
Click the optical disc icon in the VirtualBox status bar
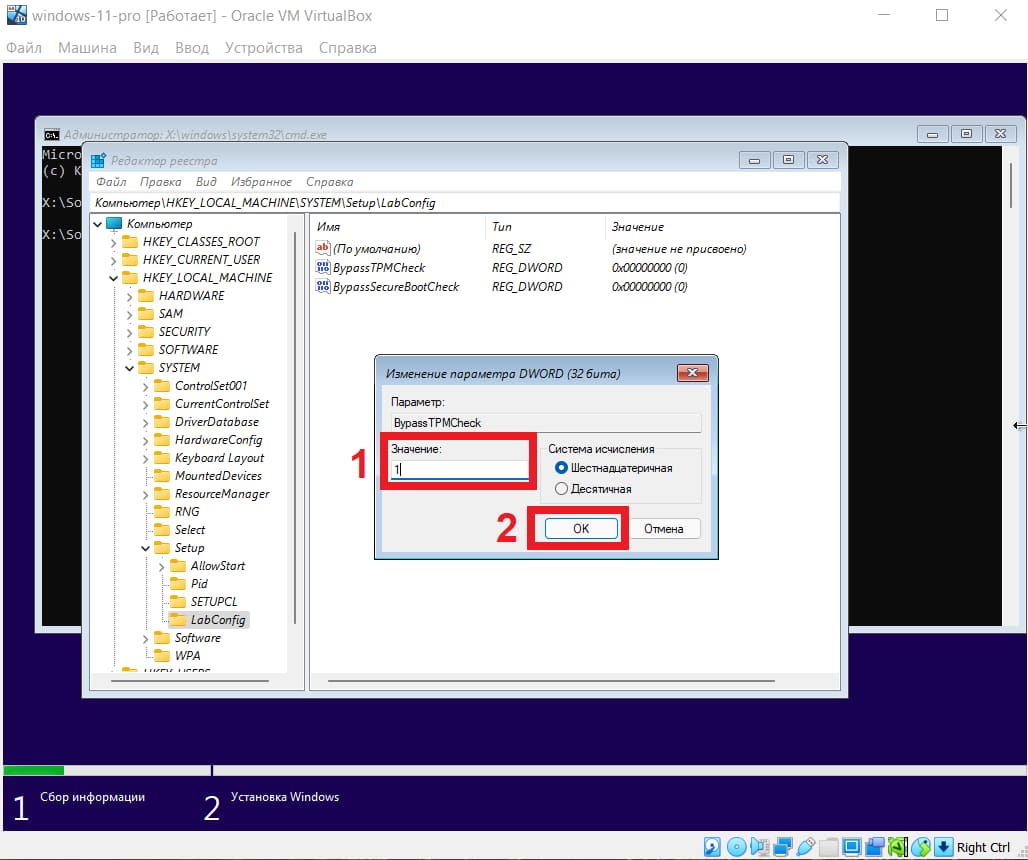(x=736, y=847)
